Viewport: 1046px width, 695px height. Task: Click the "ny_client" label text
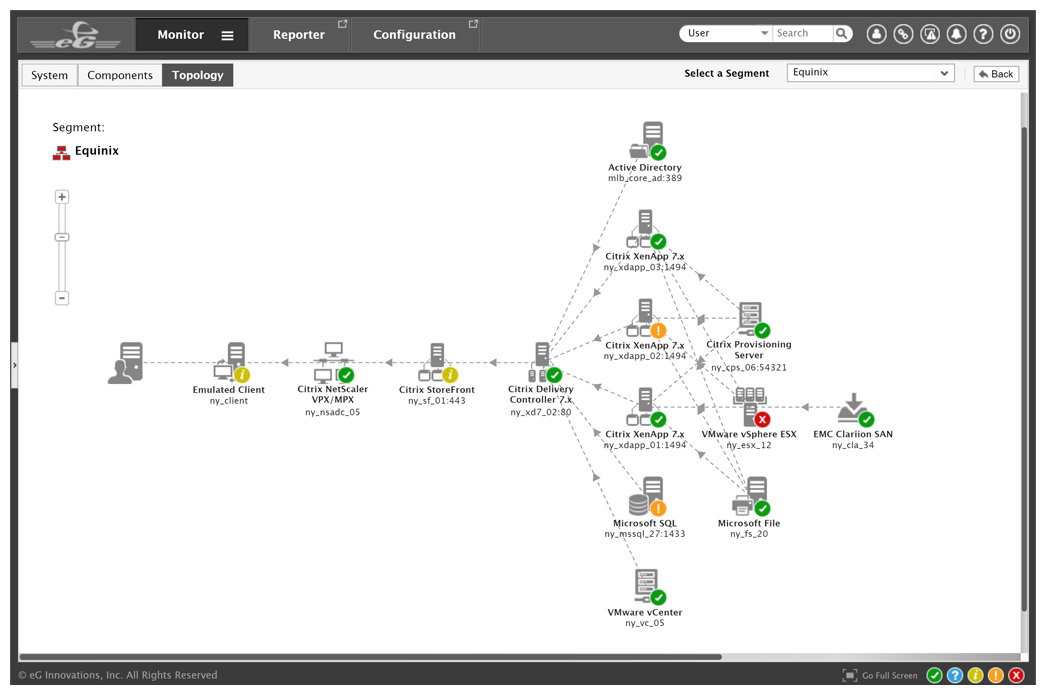point(229,401)
